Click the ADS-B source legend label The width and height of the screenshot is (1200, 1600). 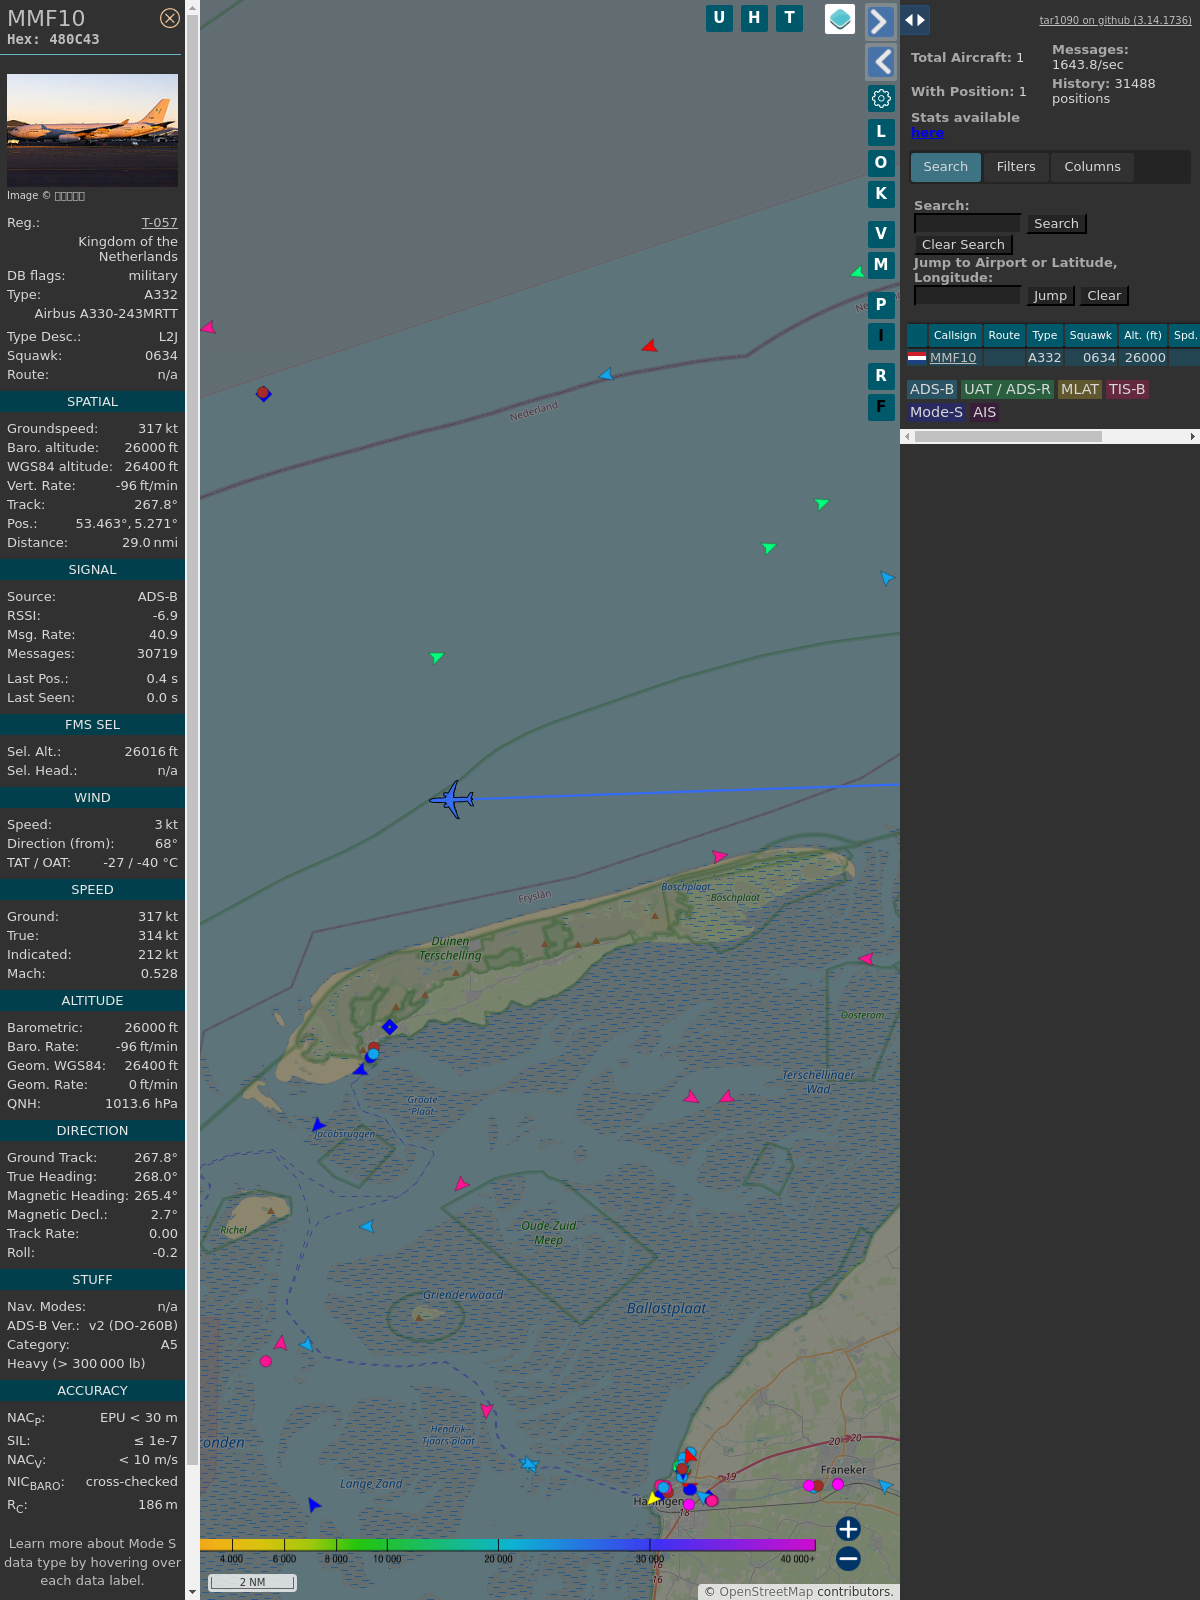(932, 390)
